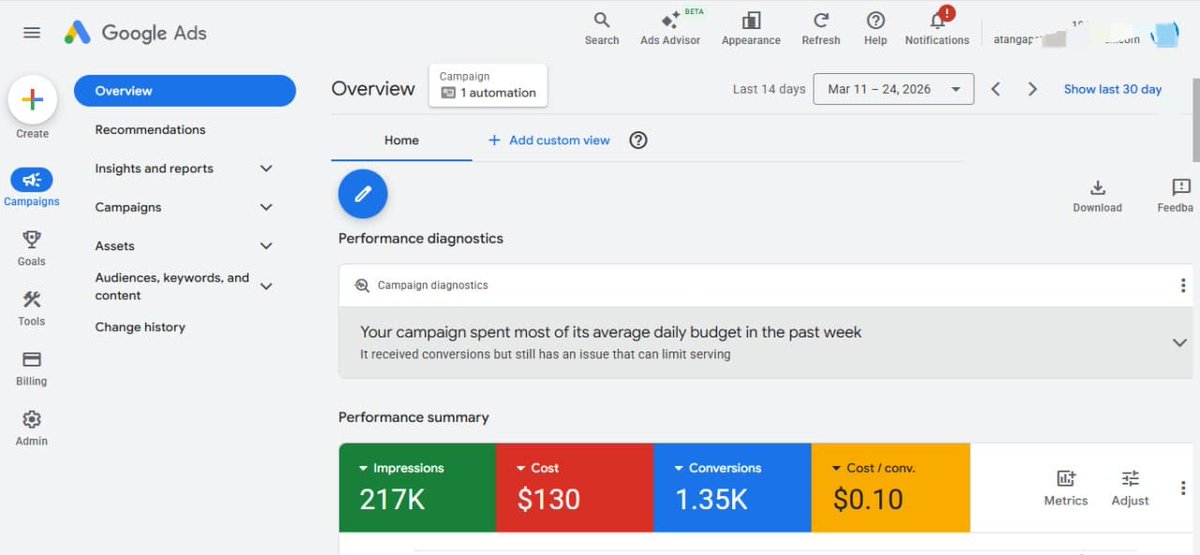Click the $130 cost value
1200x555 pixels.
548,499
